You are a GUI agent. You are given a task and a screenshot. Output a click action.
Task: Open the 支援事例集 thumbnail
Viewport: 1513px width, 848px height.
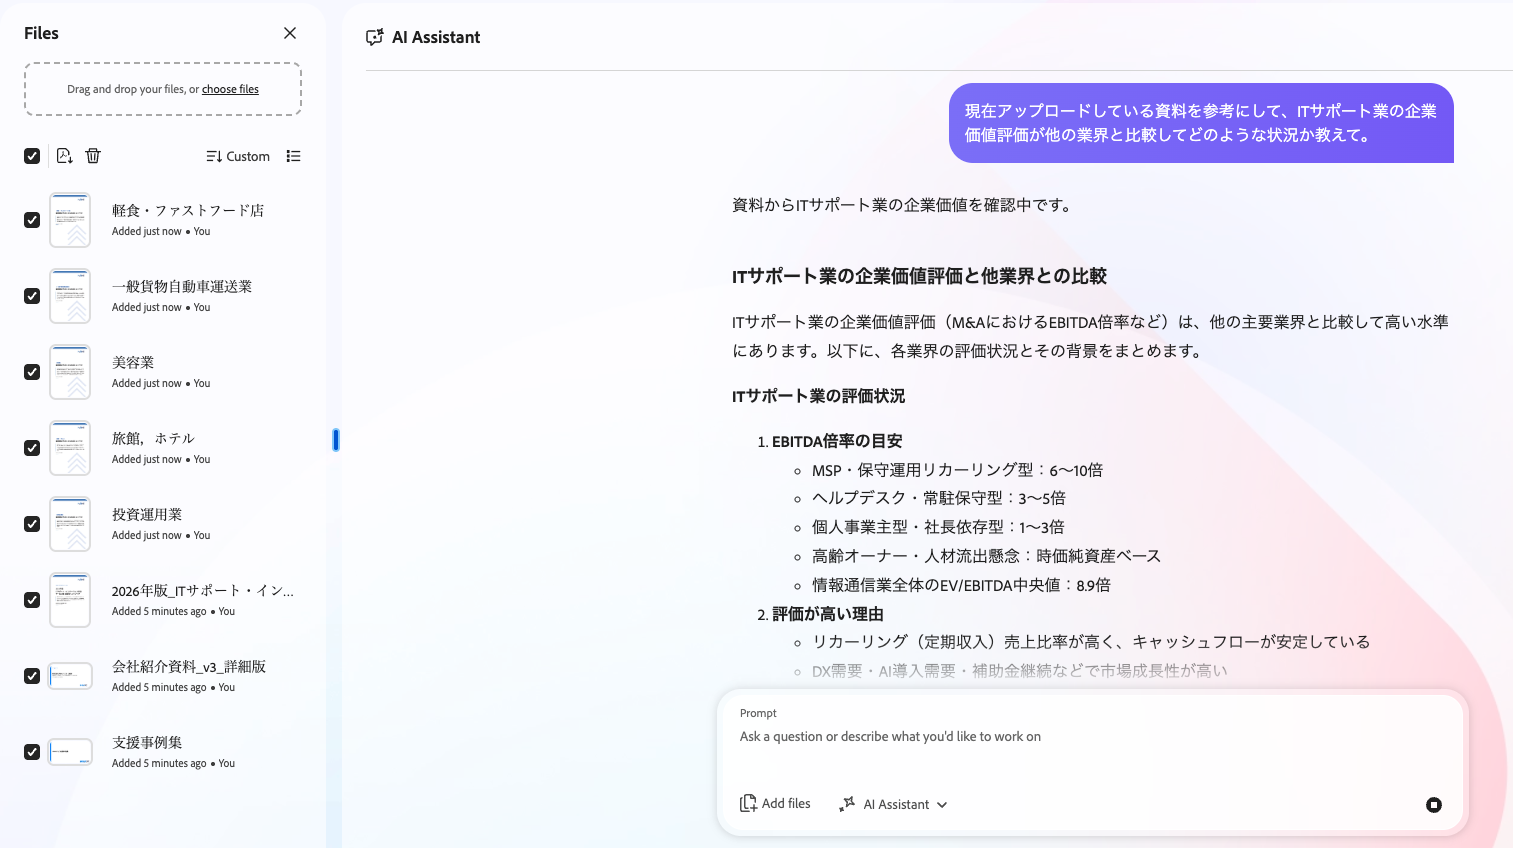click(x=70, y=752)
